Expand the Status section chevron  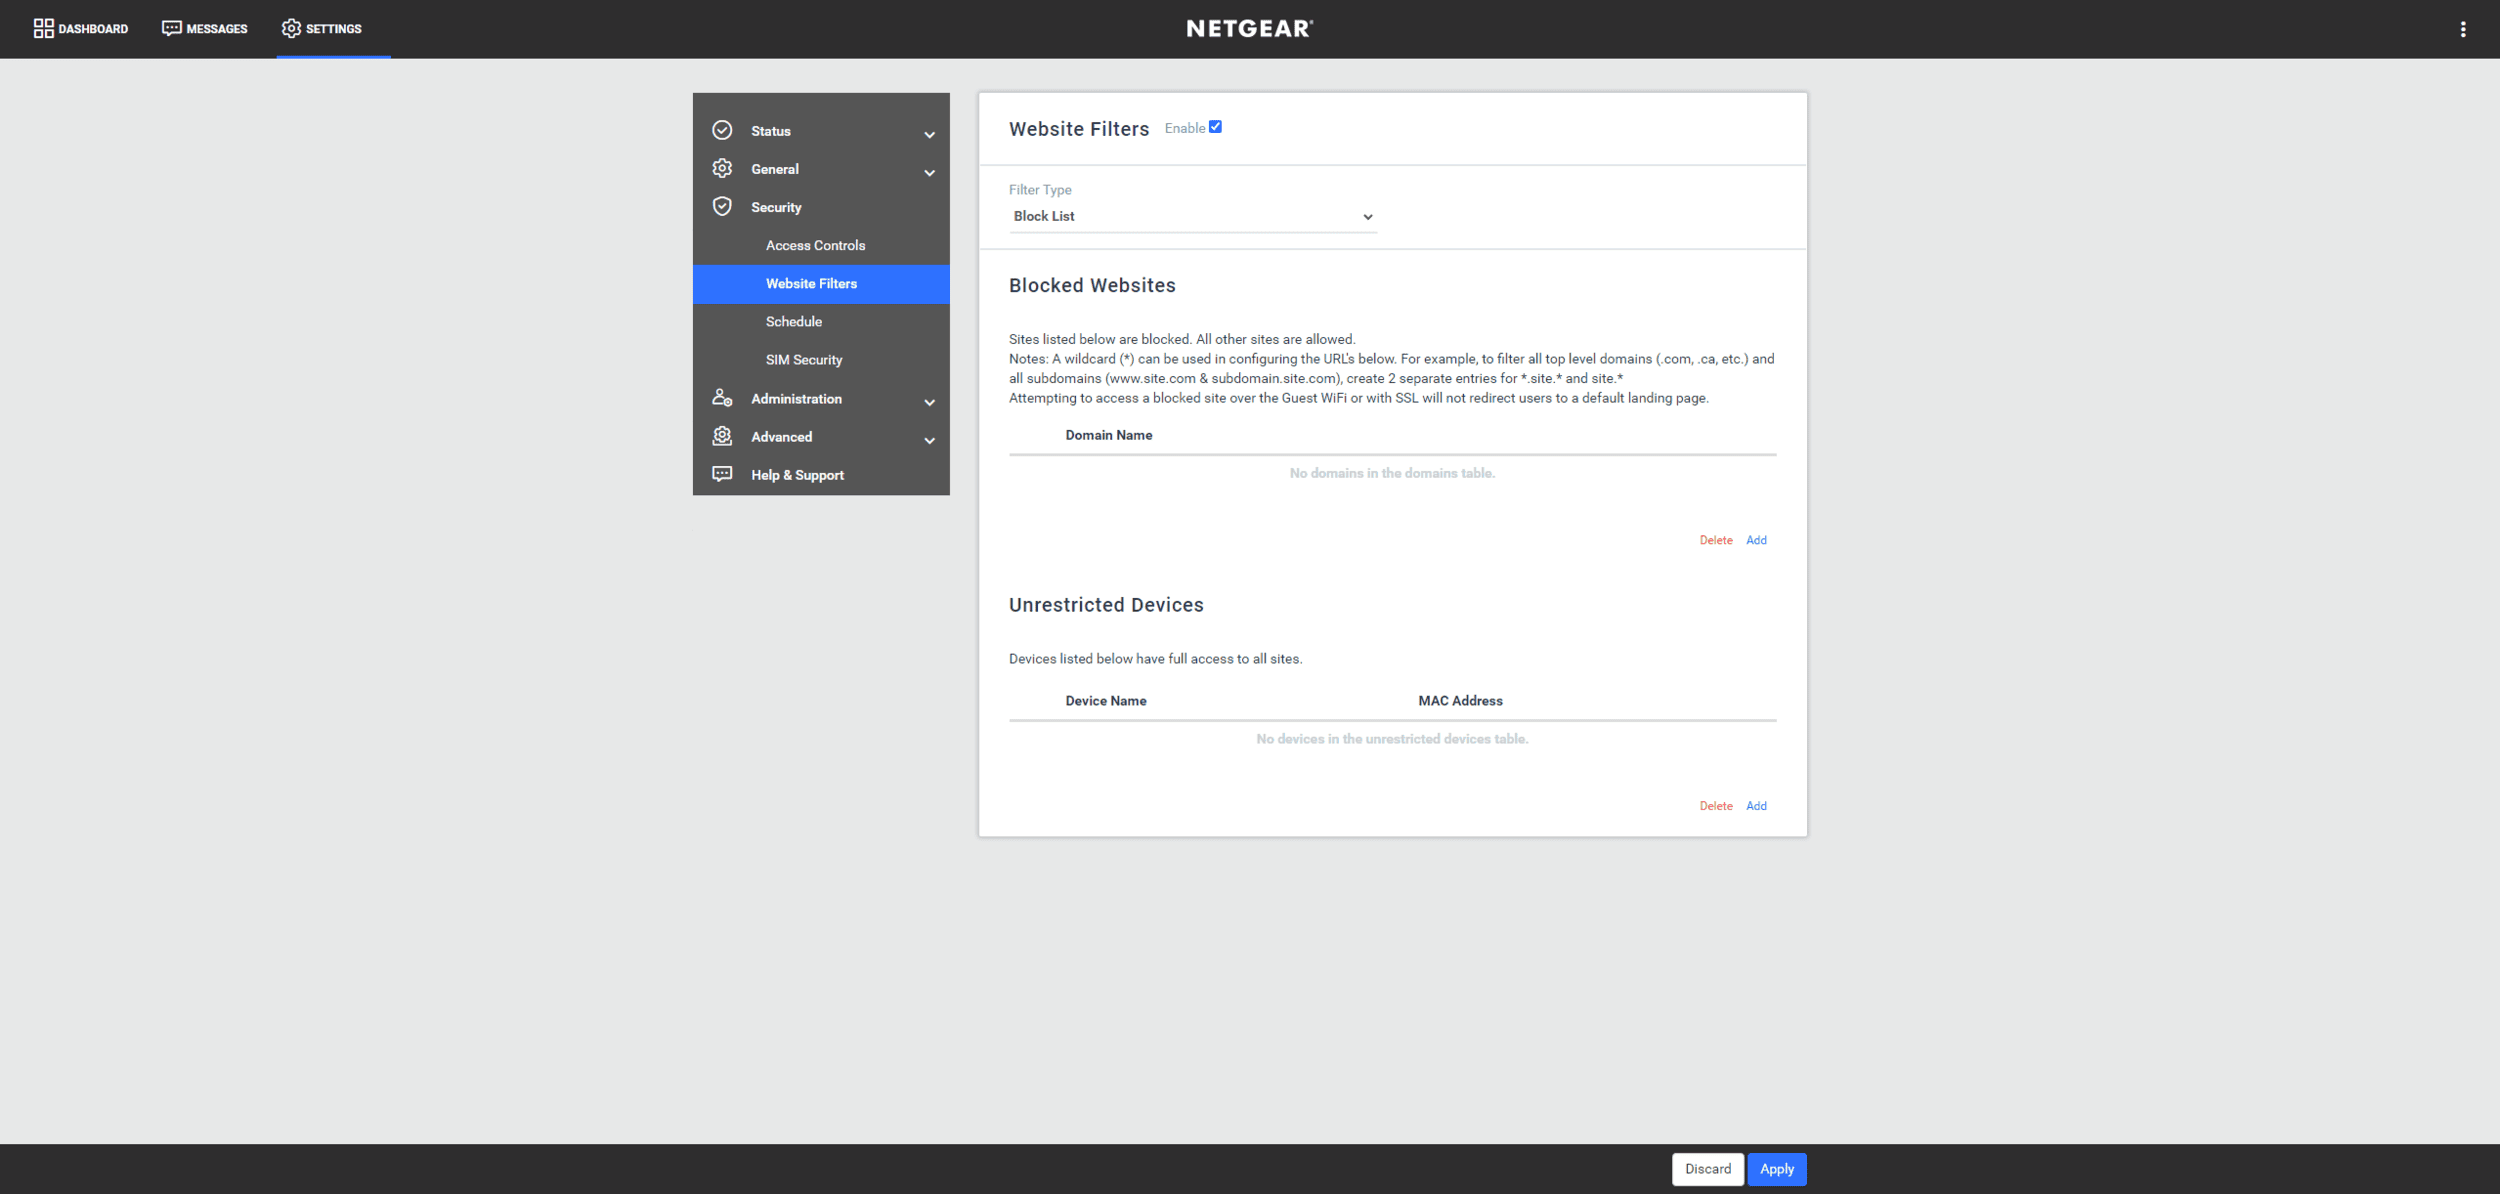pos(929,135)
